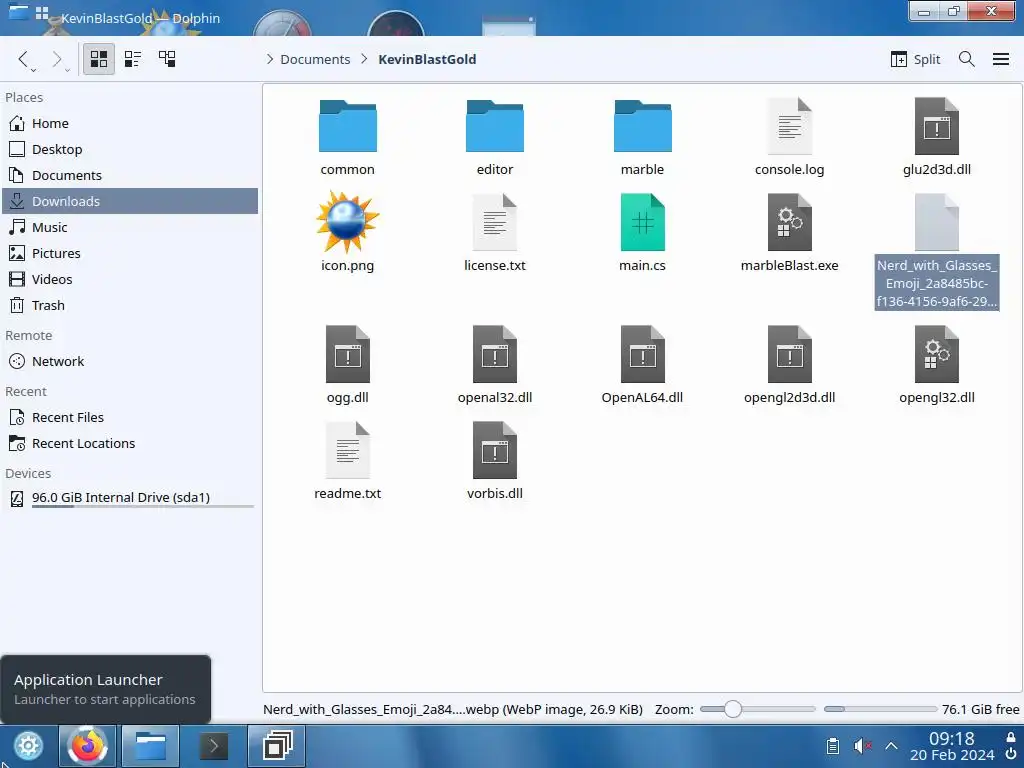Select the readme.txt file
Viewport: 1024px width, 768px height.
[x=347, y=461]
